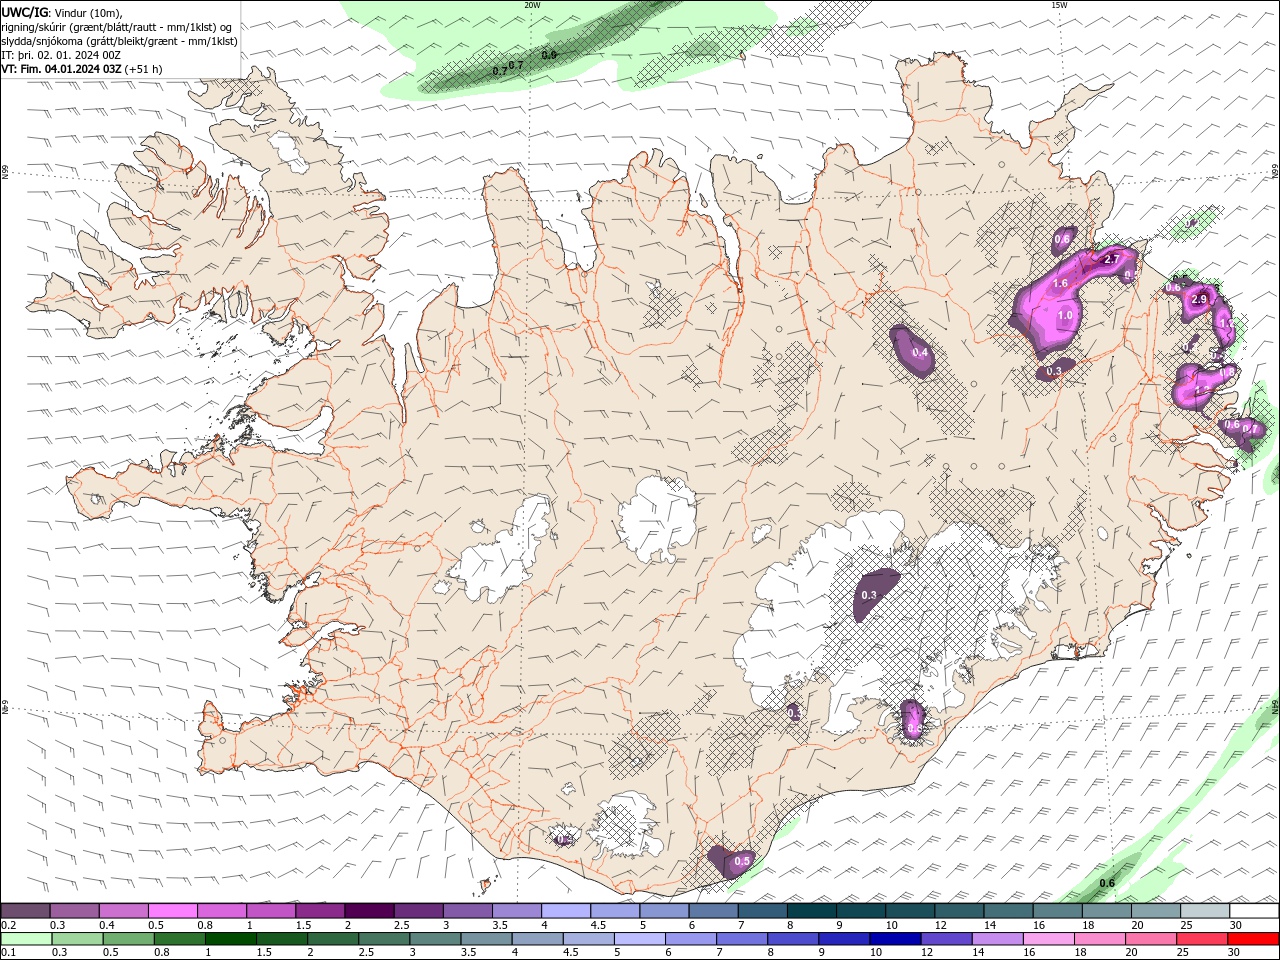This screenshot has width=1280, height=960.
Task: Click the 1.6 snowfall value label
Action: [1061, 284]
